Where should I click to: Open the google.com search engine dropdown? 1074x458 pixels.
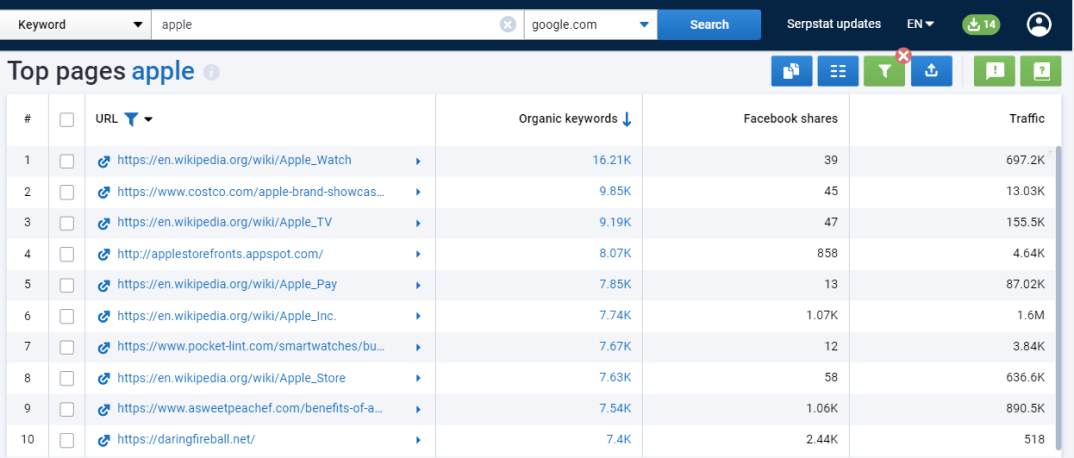pyautogui.click(x=590, y=25)
